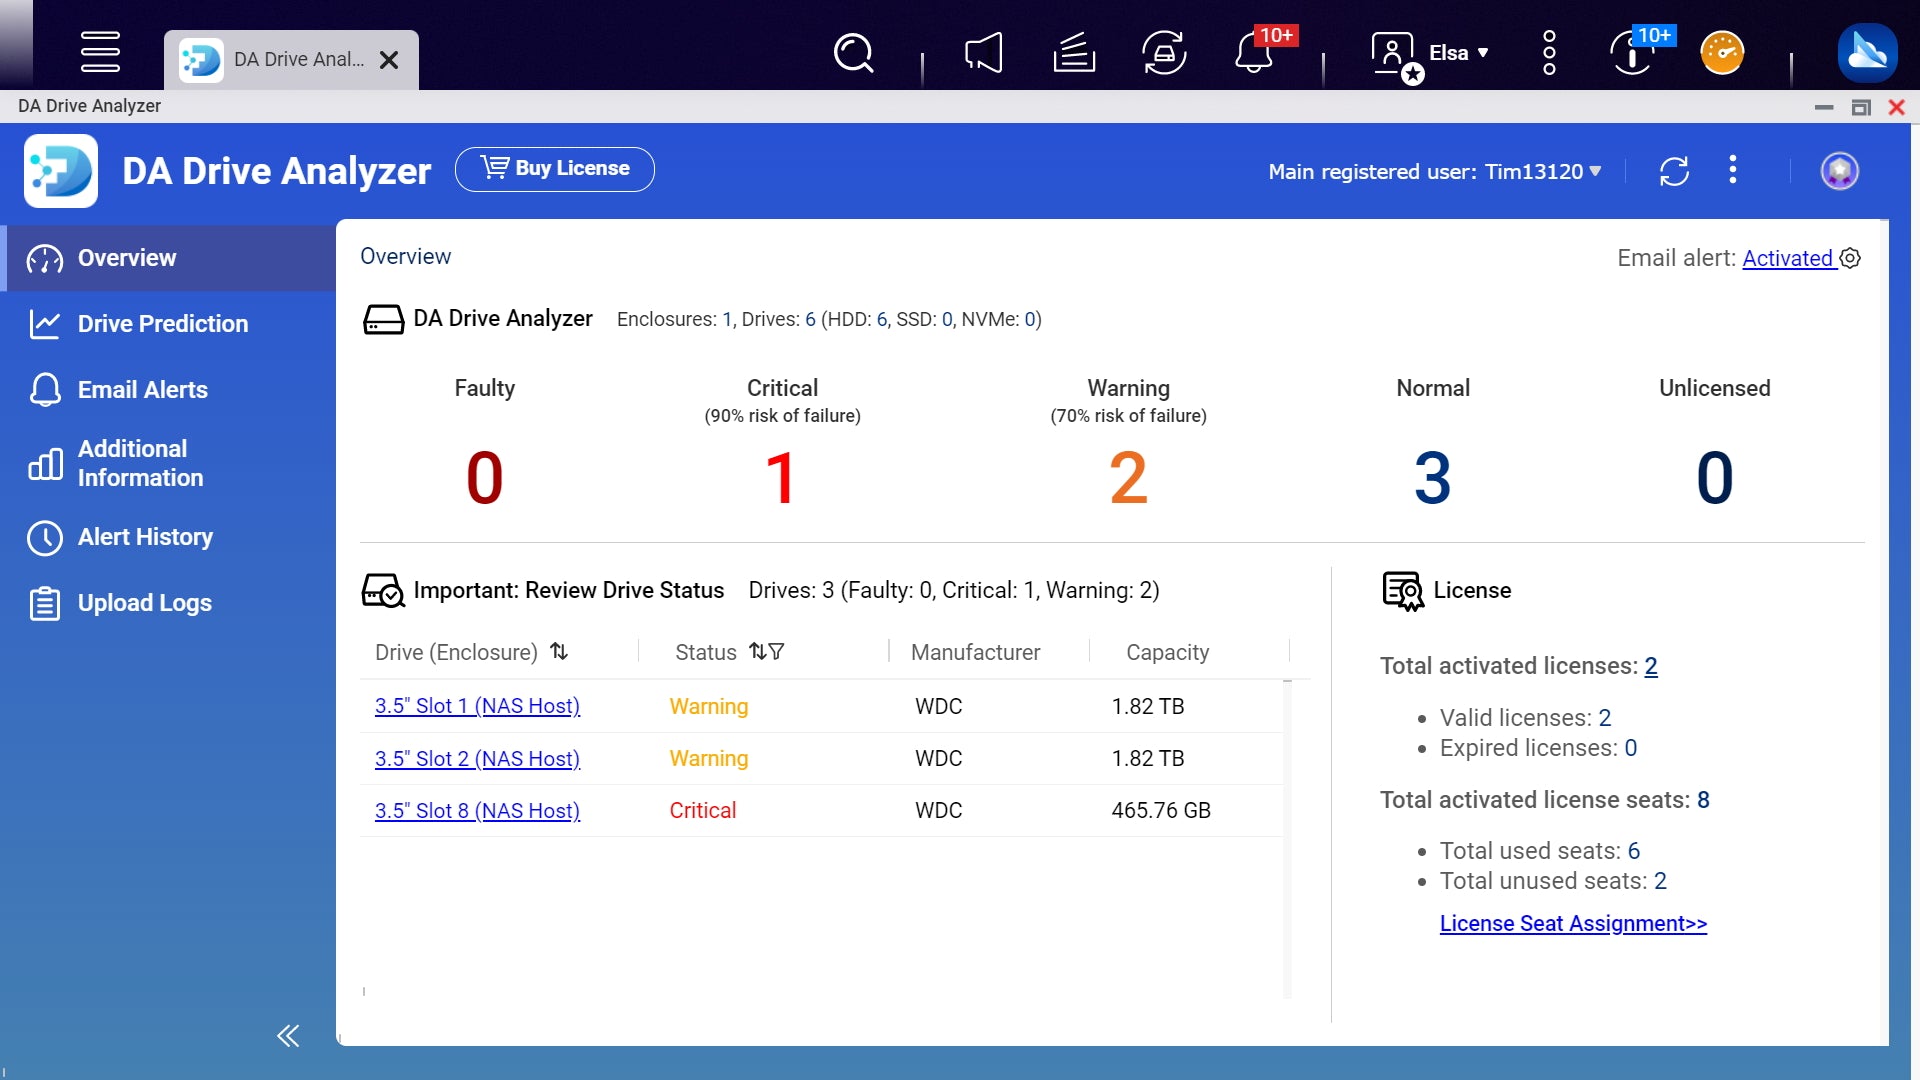Open the 3.5 Slot 8 critical drive details
Screen dimensions: 1920x1080
[x=476, y=810]
